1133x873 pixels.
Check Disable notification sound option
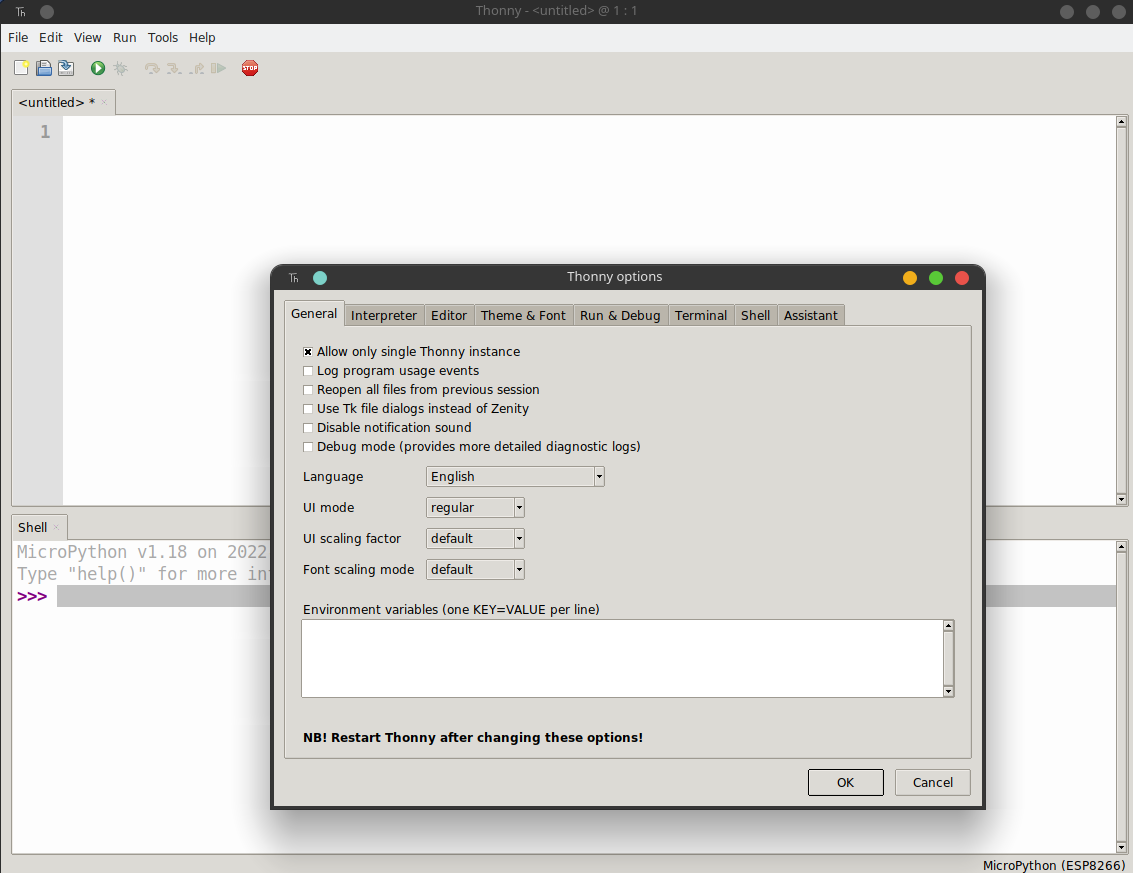308,428
